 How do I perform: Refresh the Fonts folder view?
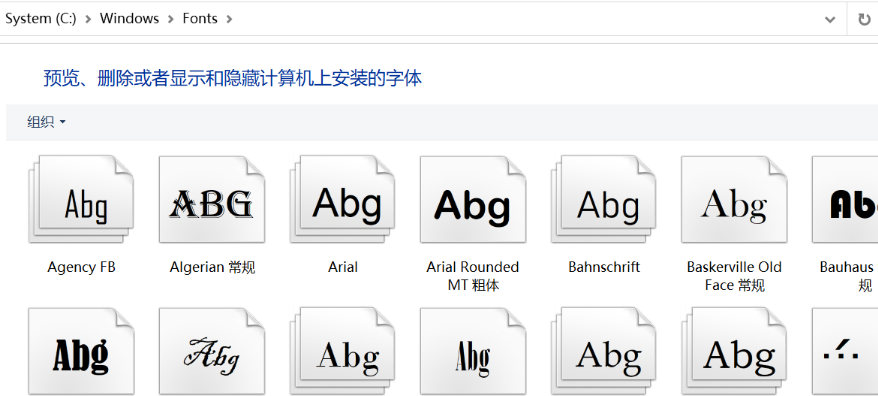pos(864,19)
